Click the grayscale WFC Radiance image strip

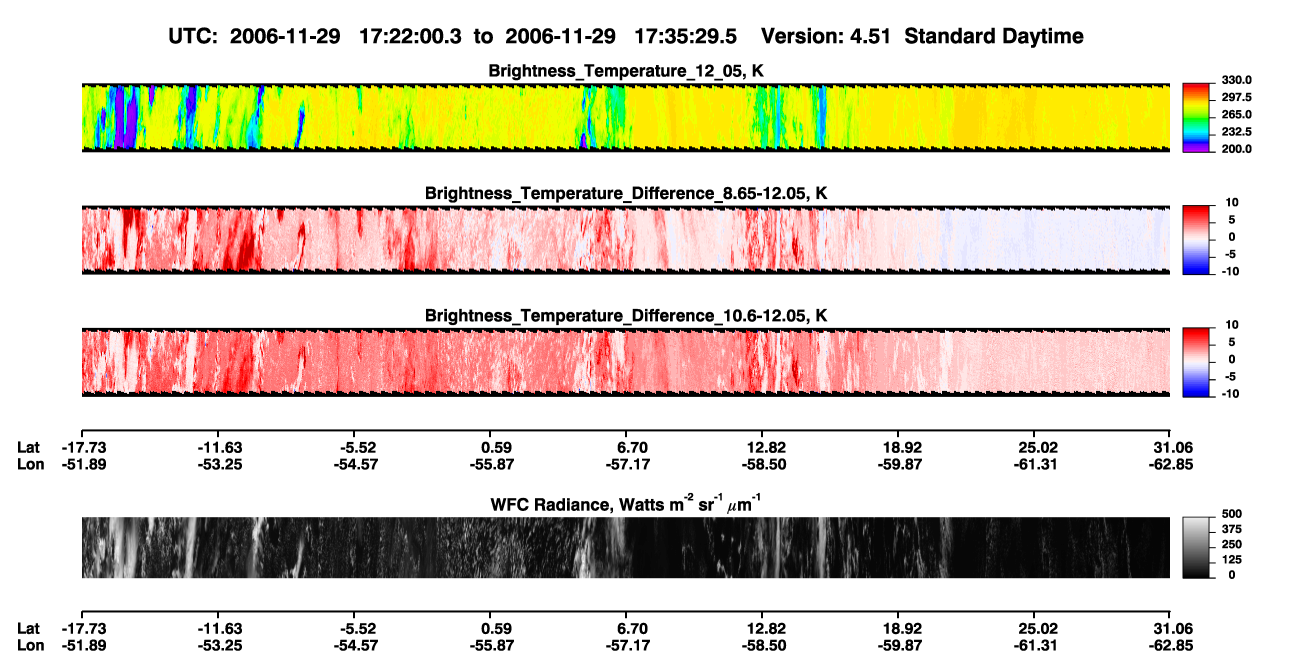[625, 547]
